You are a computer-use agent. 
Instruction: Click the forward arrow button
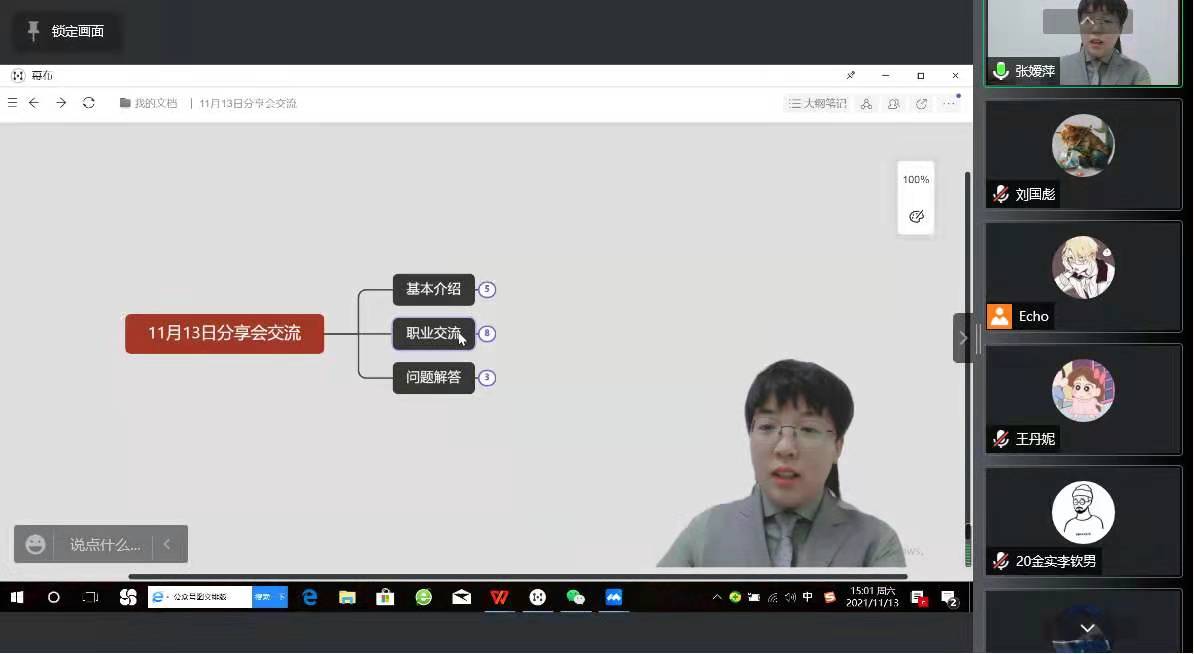click(x=61, y=103)
